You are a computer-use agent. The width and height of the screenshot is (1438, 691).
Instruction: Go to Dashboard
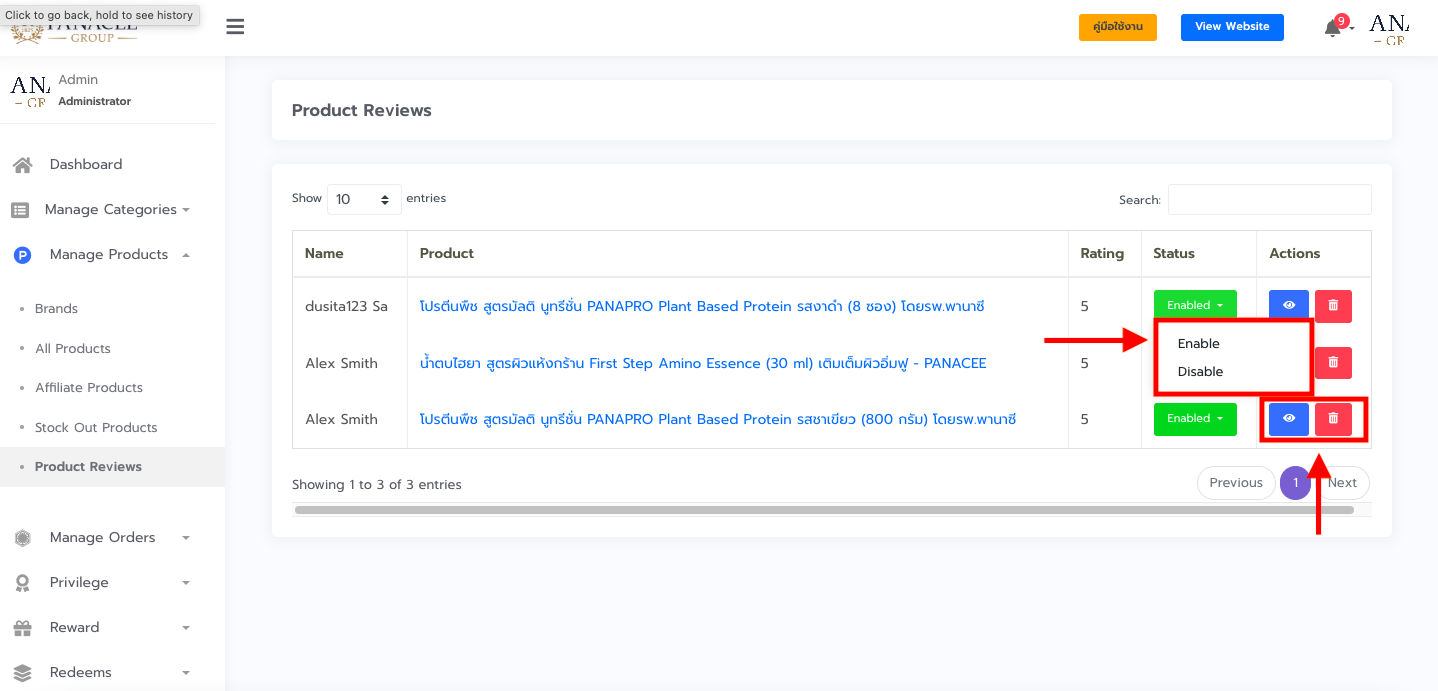tap(86, 165)
